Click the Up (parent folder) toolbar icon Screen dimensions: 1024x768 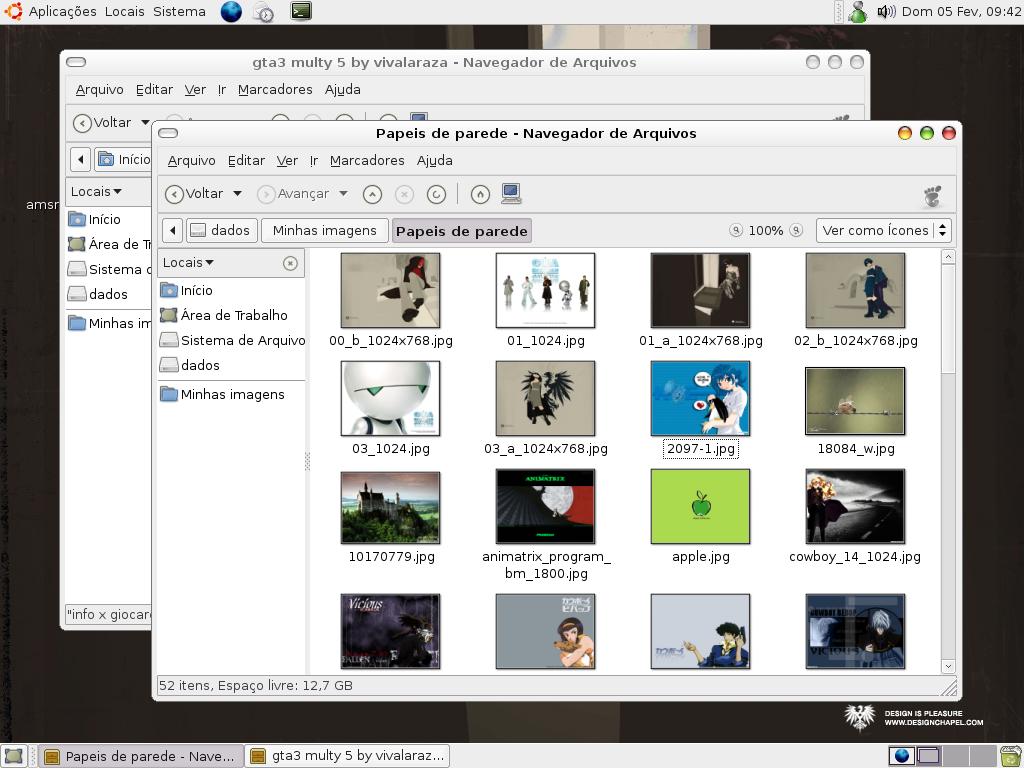(x=372, y=194)
